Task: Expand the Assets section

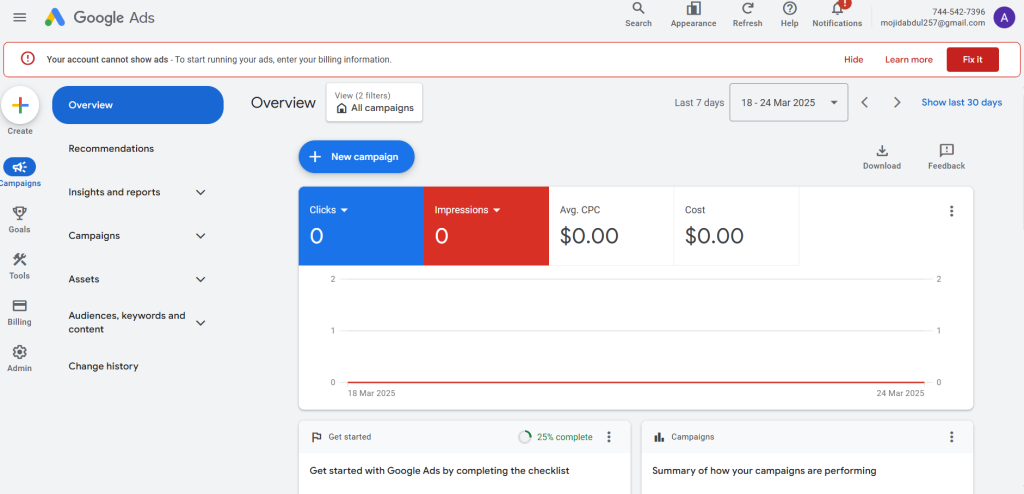Action: [x=200, y=279]
